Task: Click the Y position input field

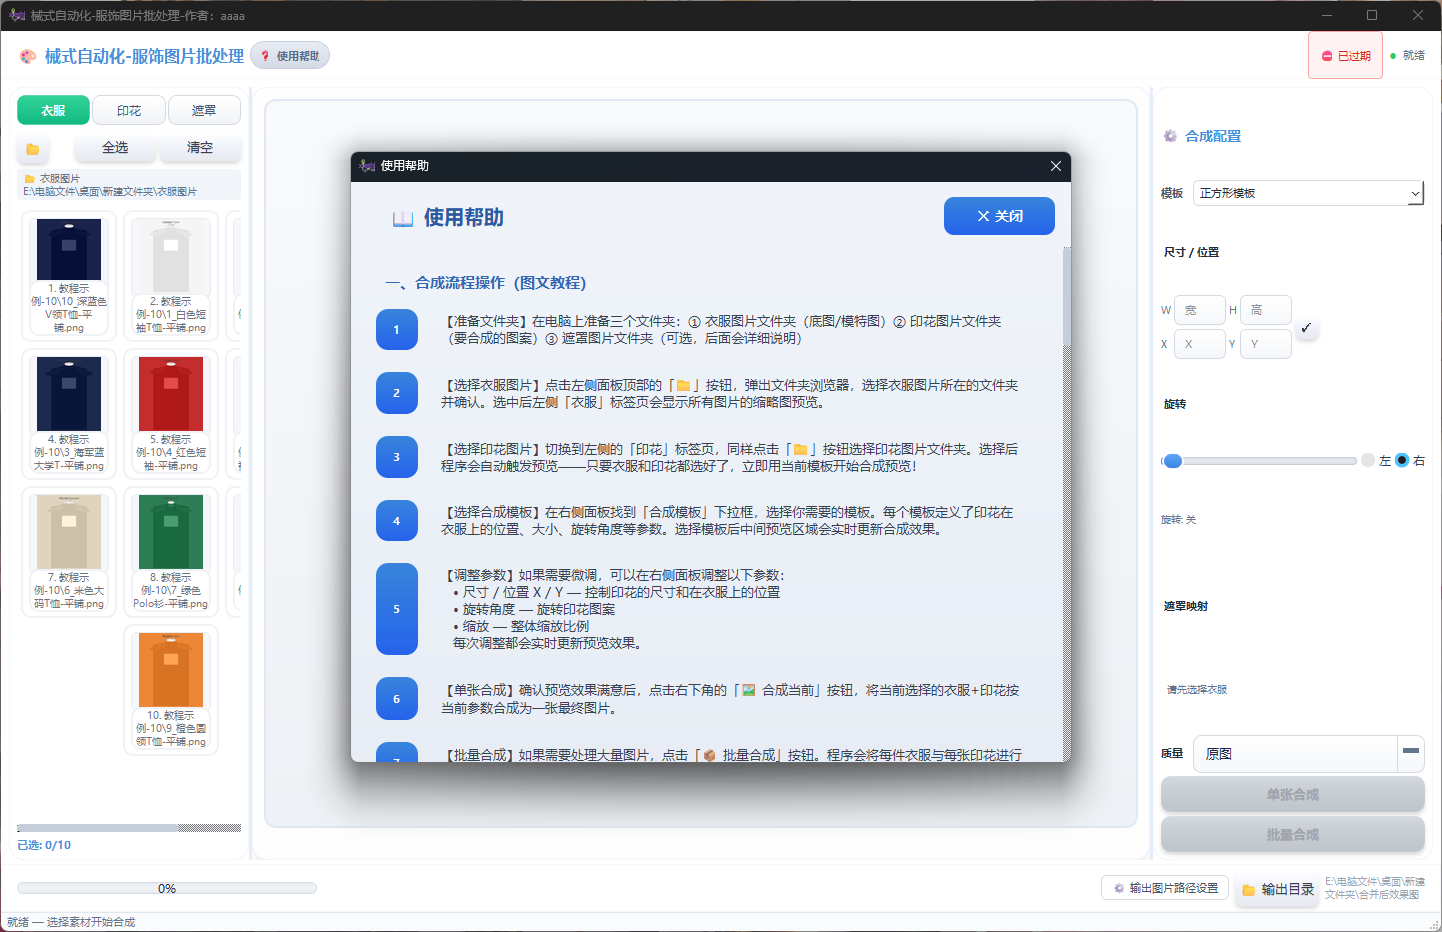Action: [x=1266, y=344]
